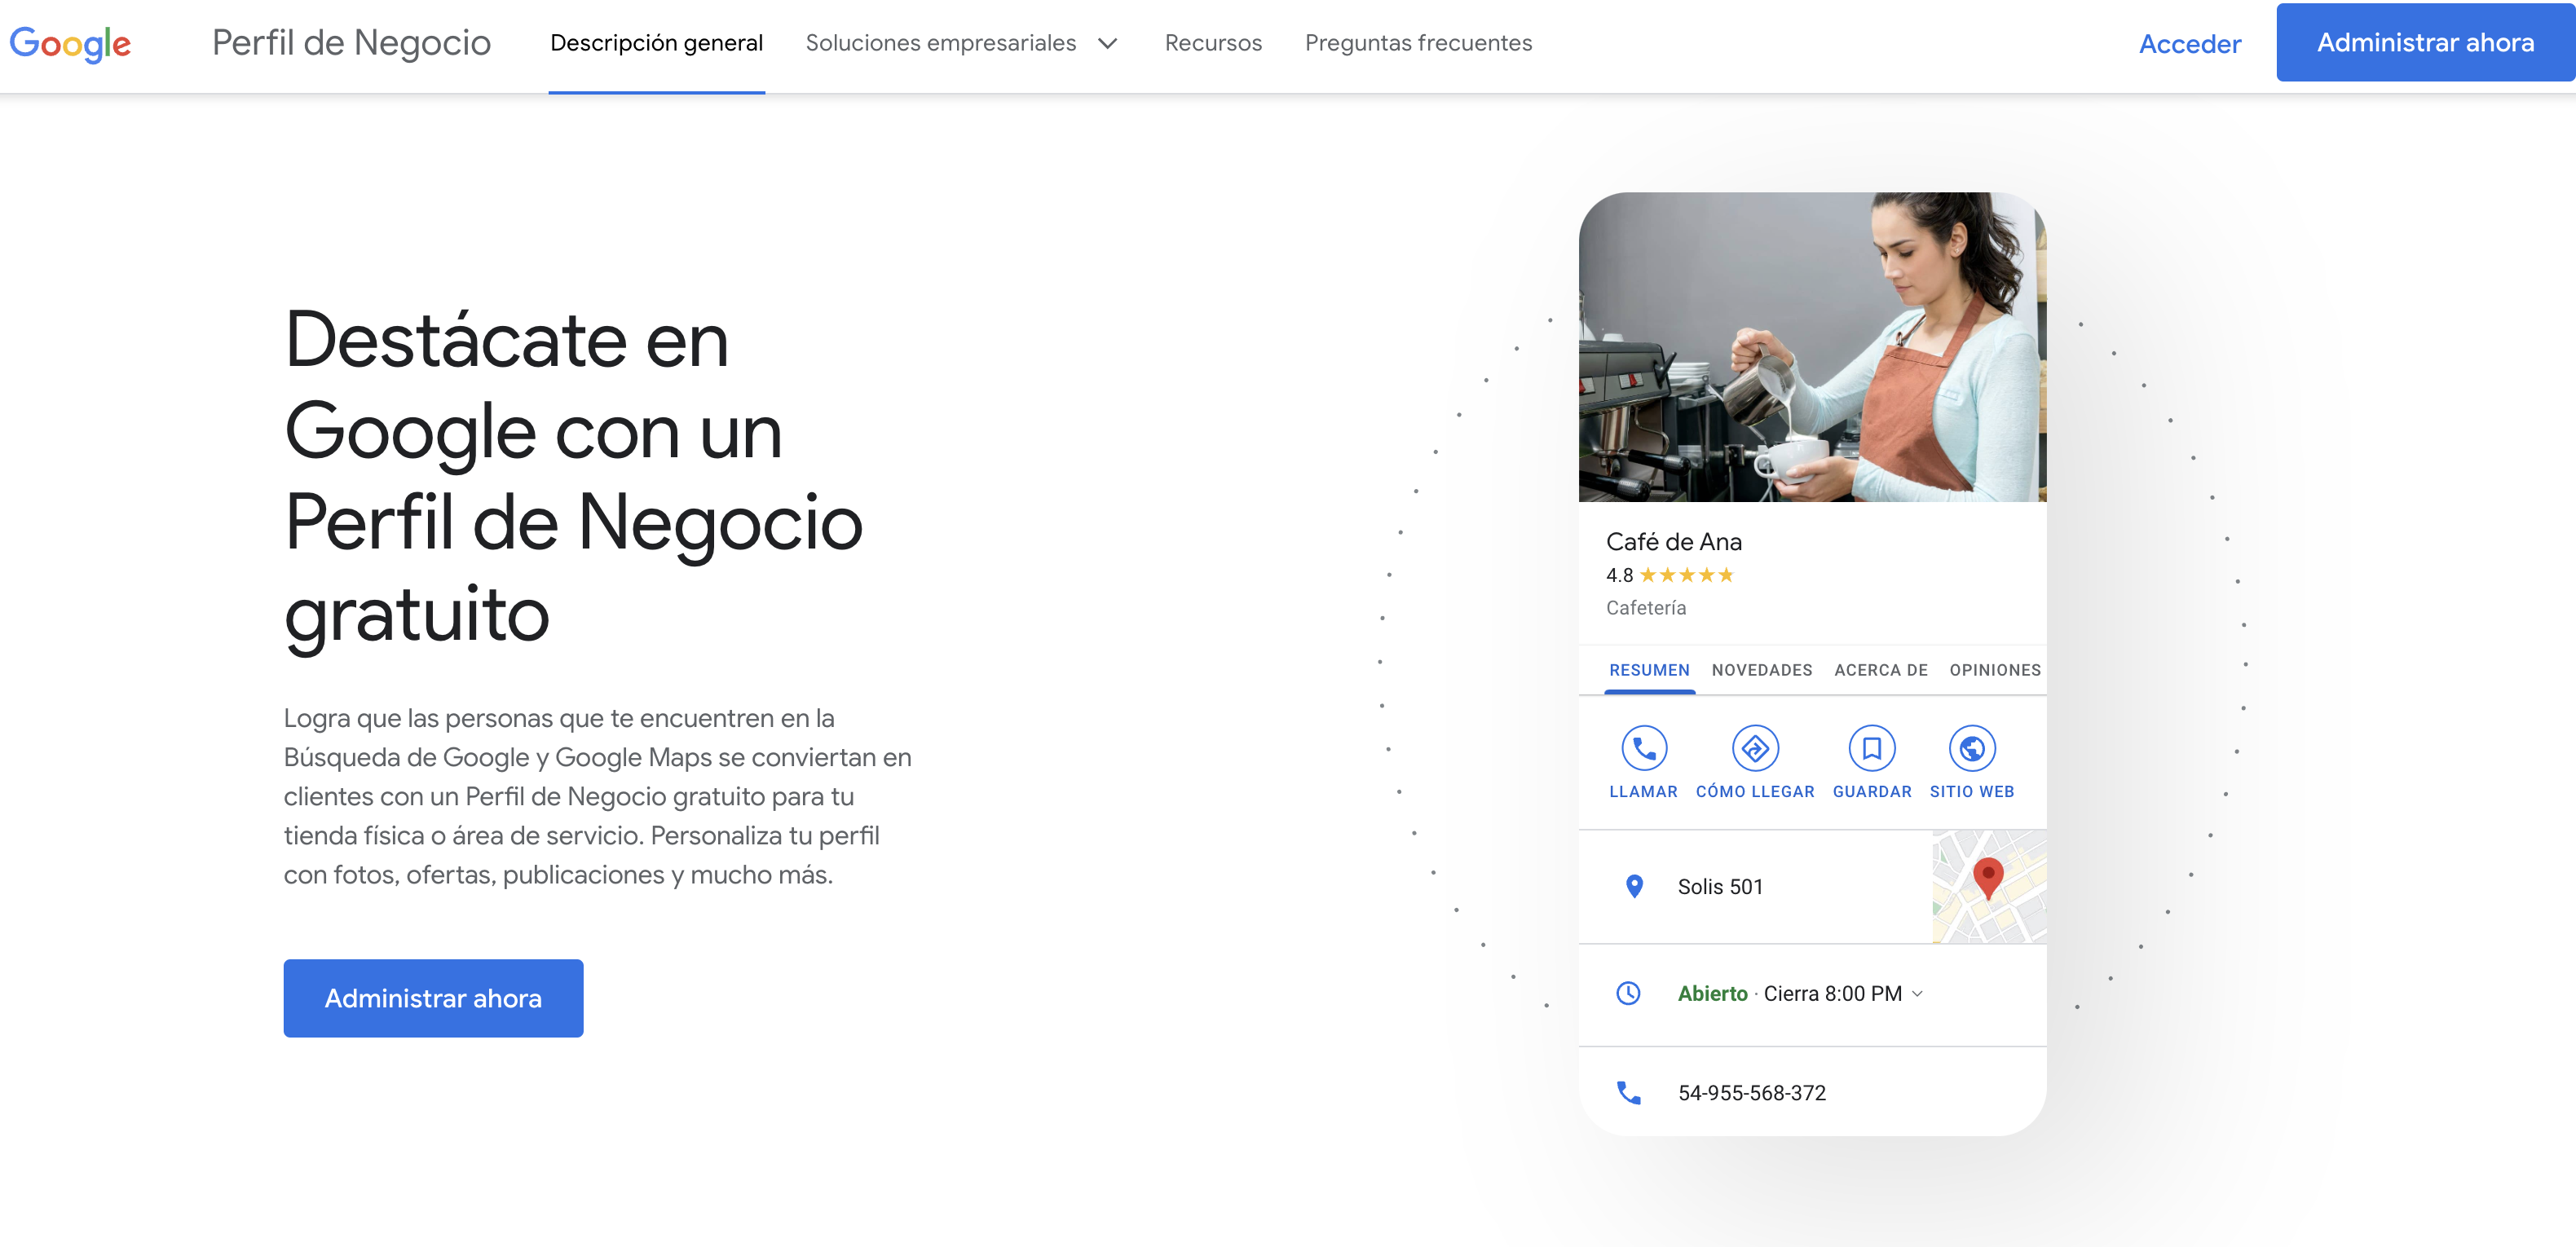
Task: Click the blue location pin icon
Action: click(x=1633, y=886)
